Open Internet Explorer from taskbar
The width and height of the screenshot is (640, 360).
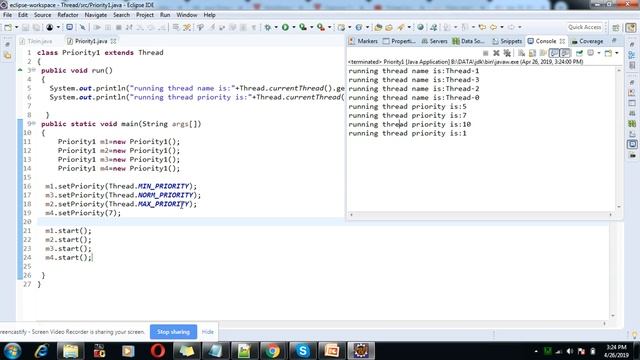click(x=42, y=351)
